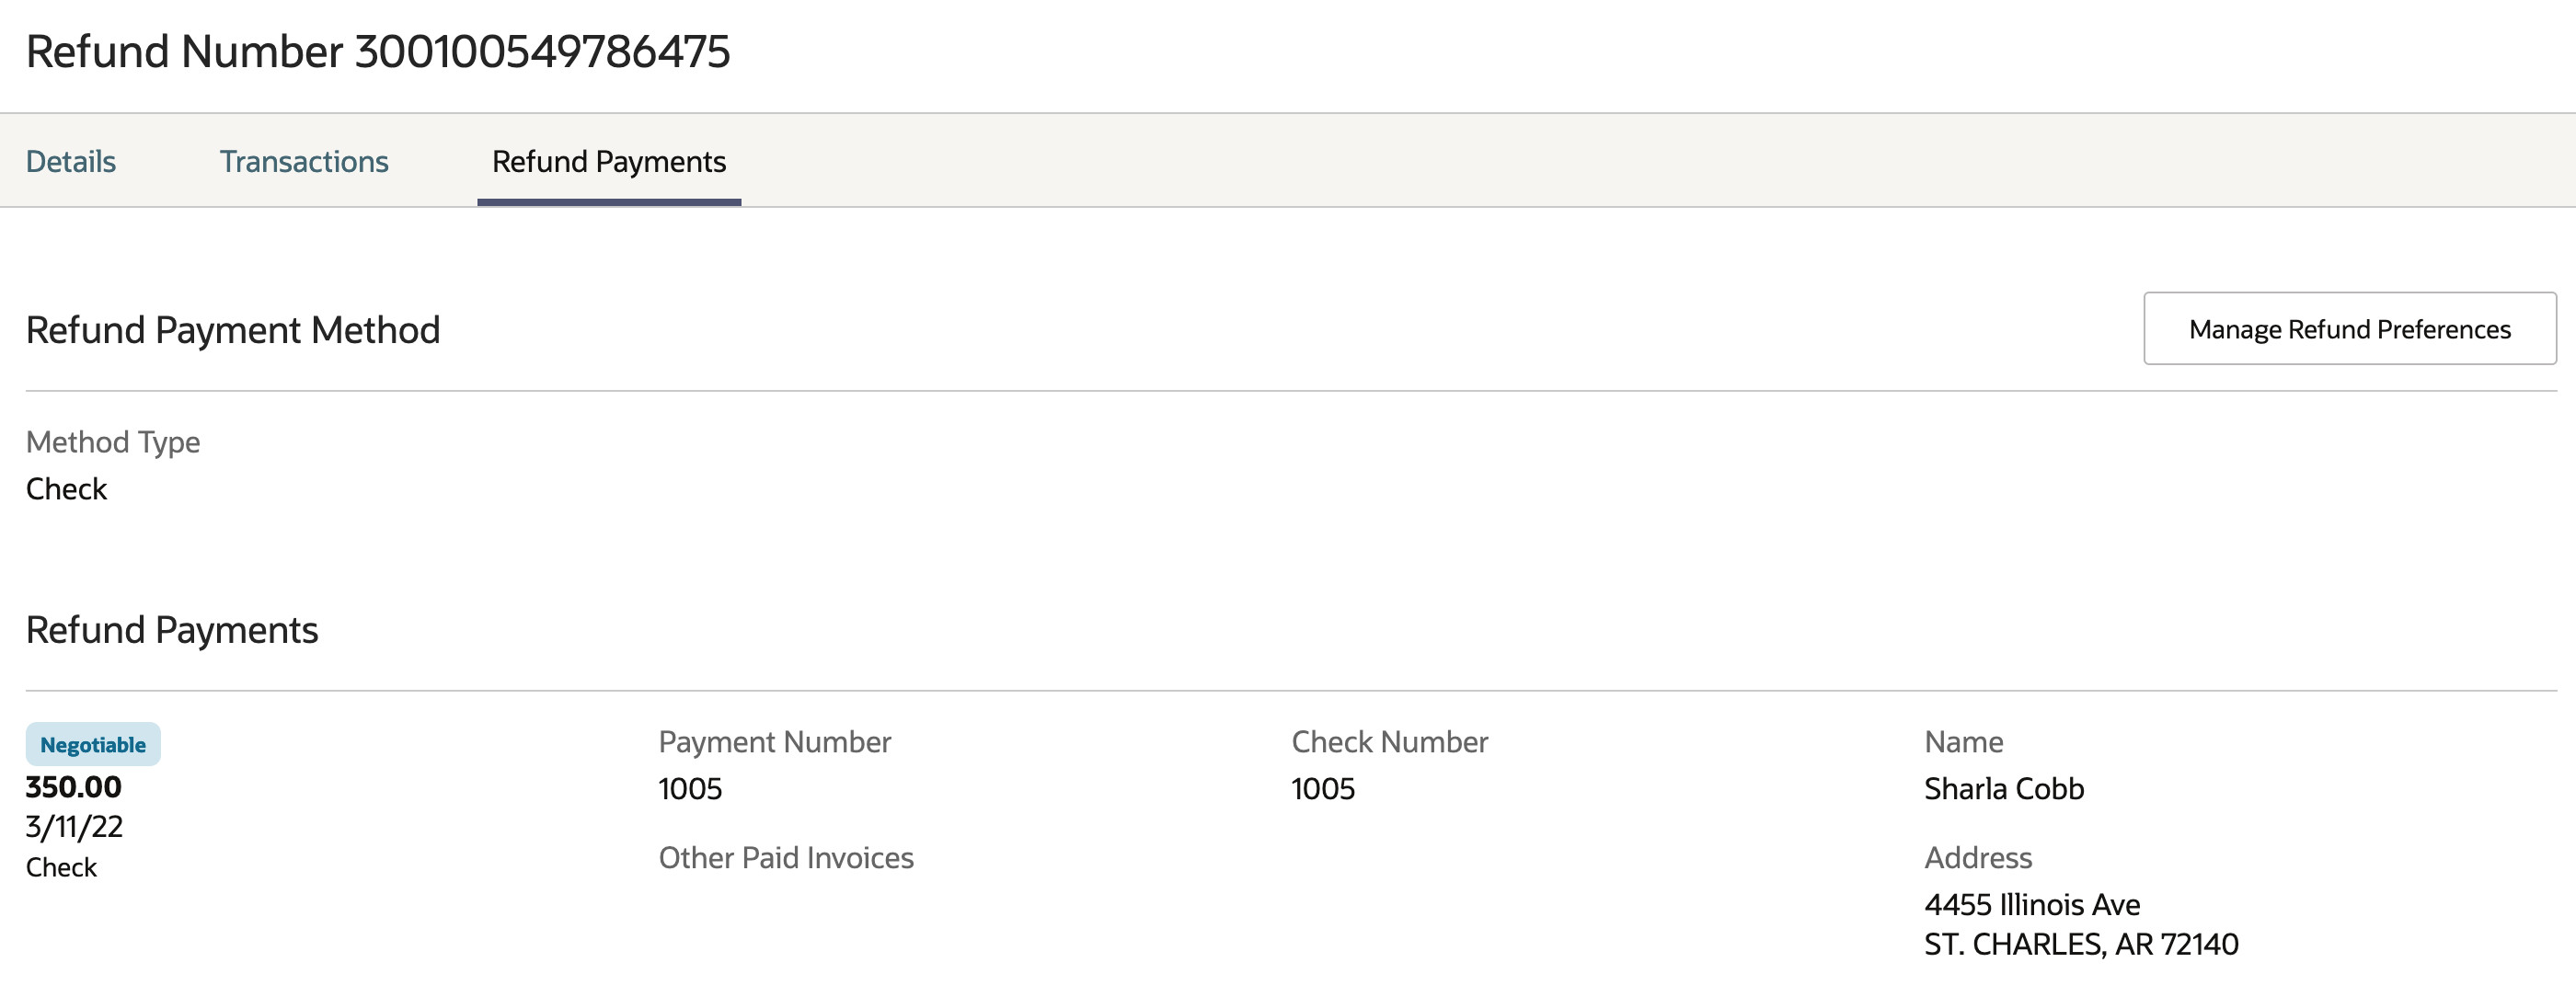Click the Refund Number heading at top
This screenshot has width=2576, height=997.
tap(378, 52)
